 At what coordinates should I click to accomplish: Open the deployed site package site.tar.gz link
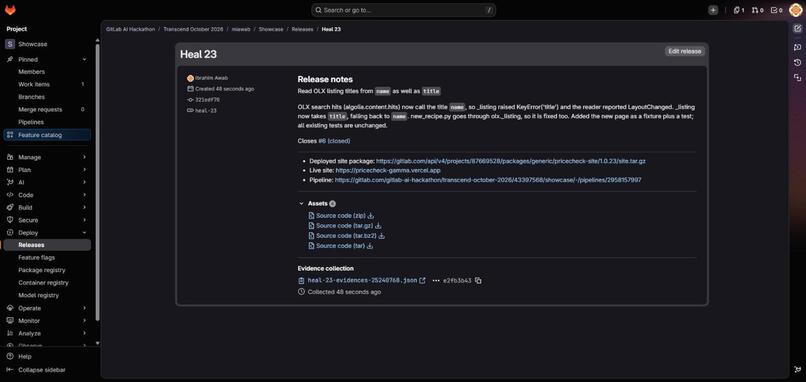point(510,161)
